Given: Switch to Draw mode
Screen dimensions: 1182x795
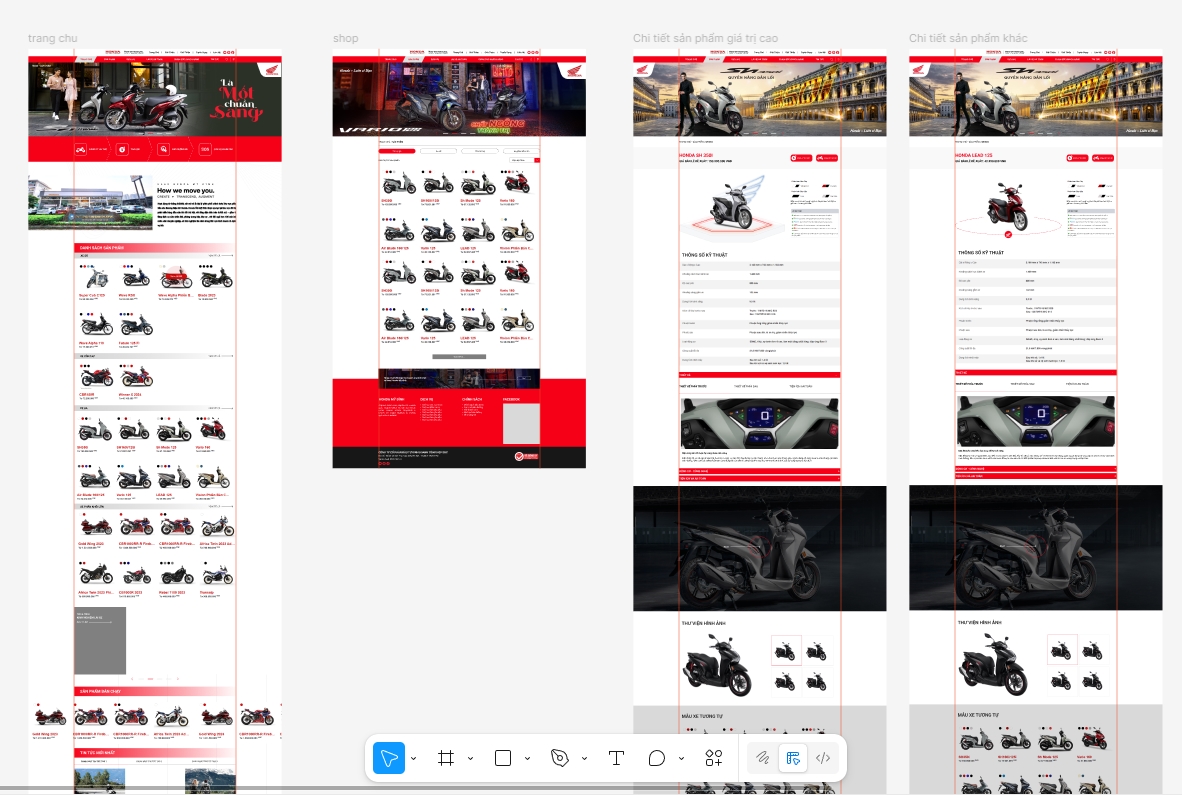Looking at the screenshot, I should point(762,758).
